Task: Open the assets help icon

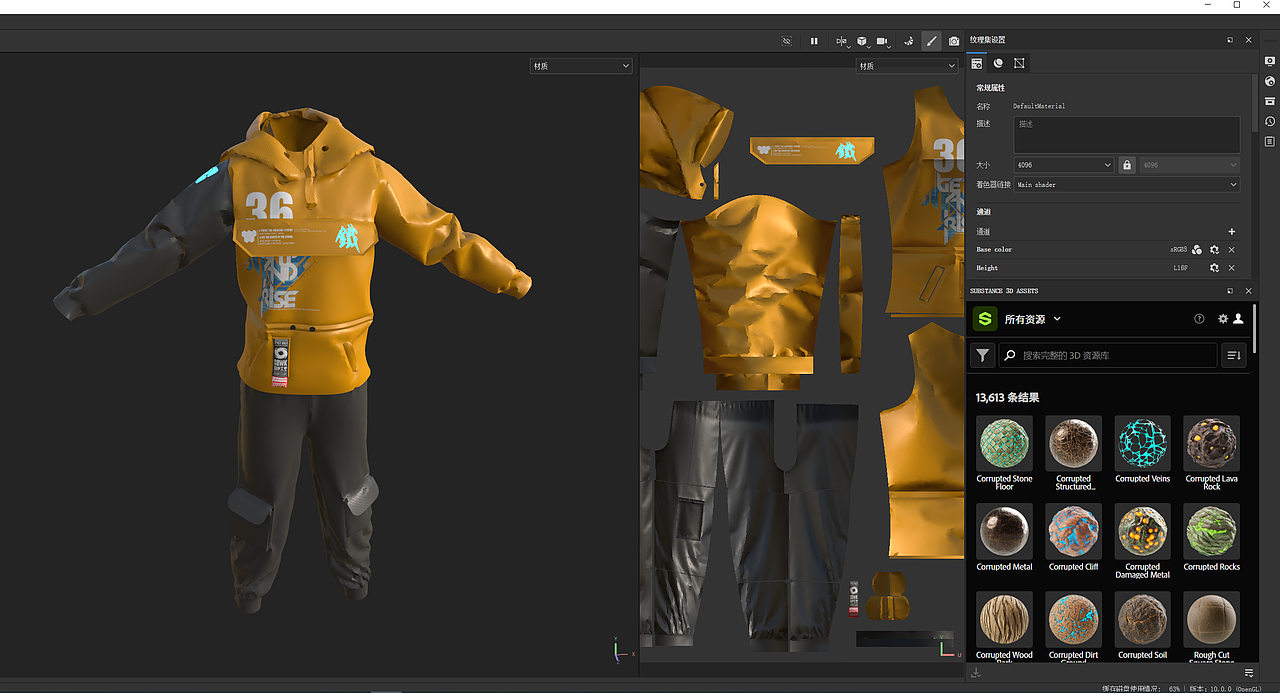Action: click(1199, 319)
